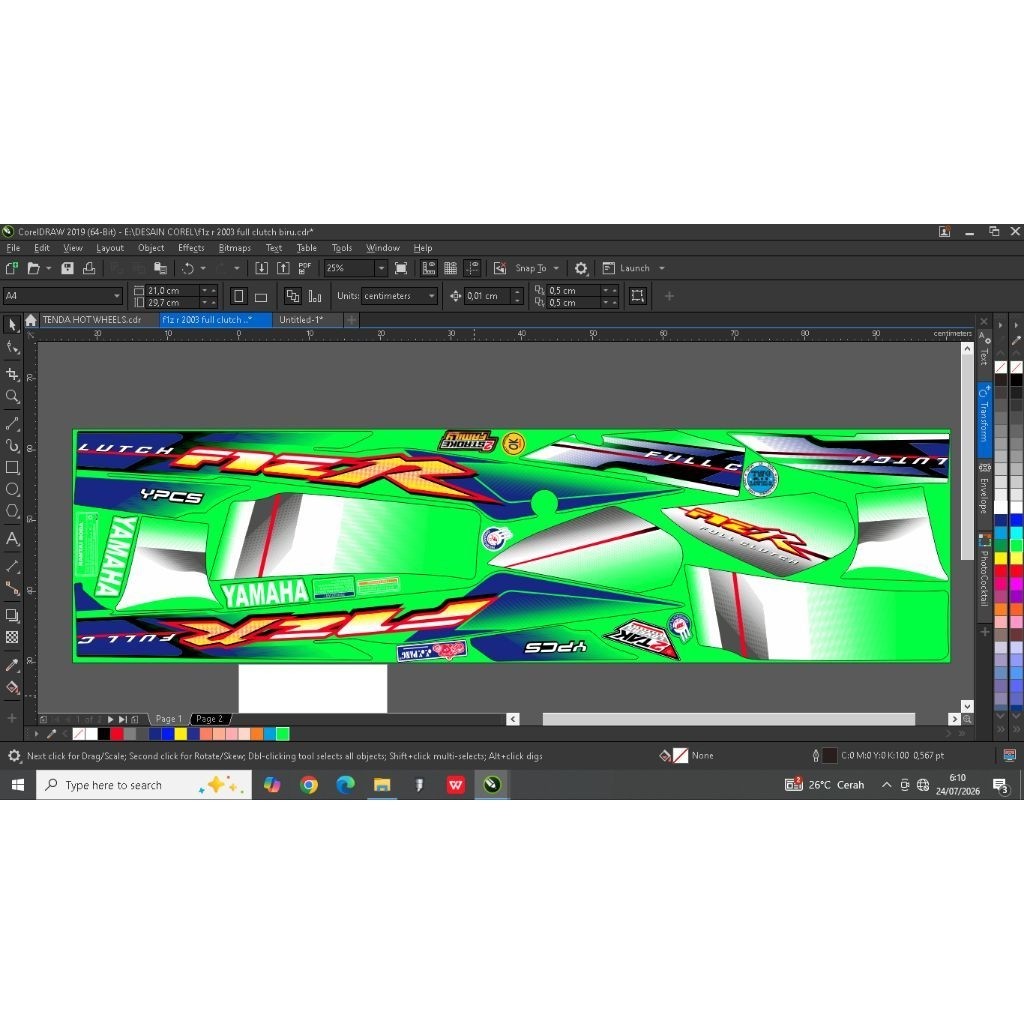
Task: Open the Options gear icon in the toolbar
Action: pyautogui.click(x=581, y=268)
